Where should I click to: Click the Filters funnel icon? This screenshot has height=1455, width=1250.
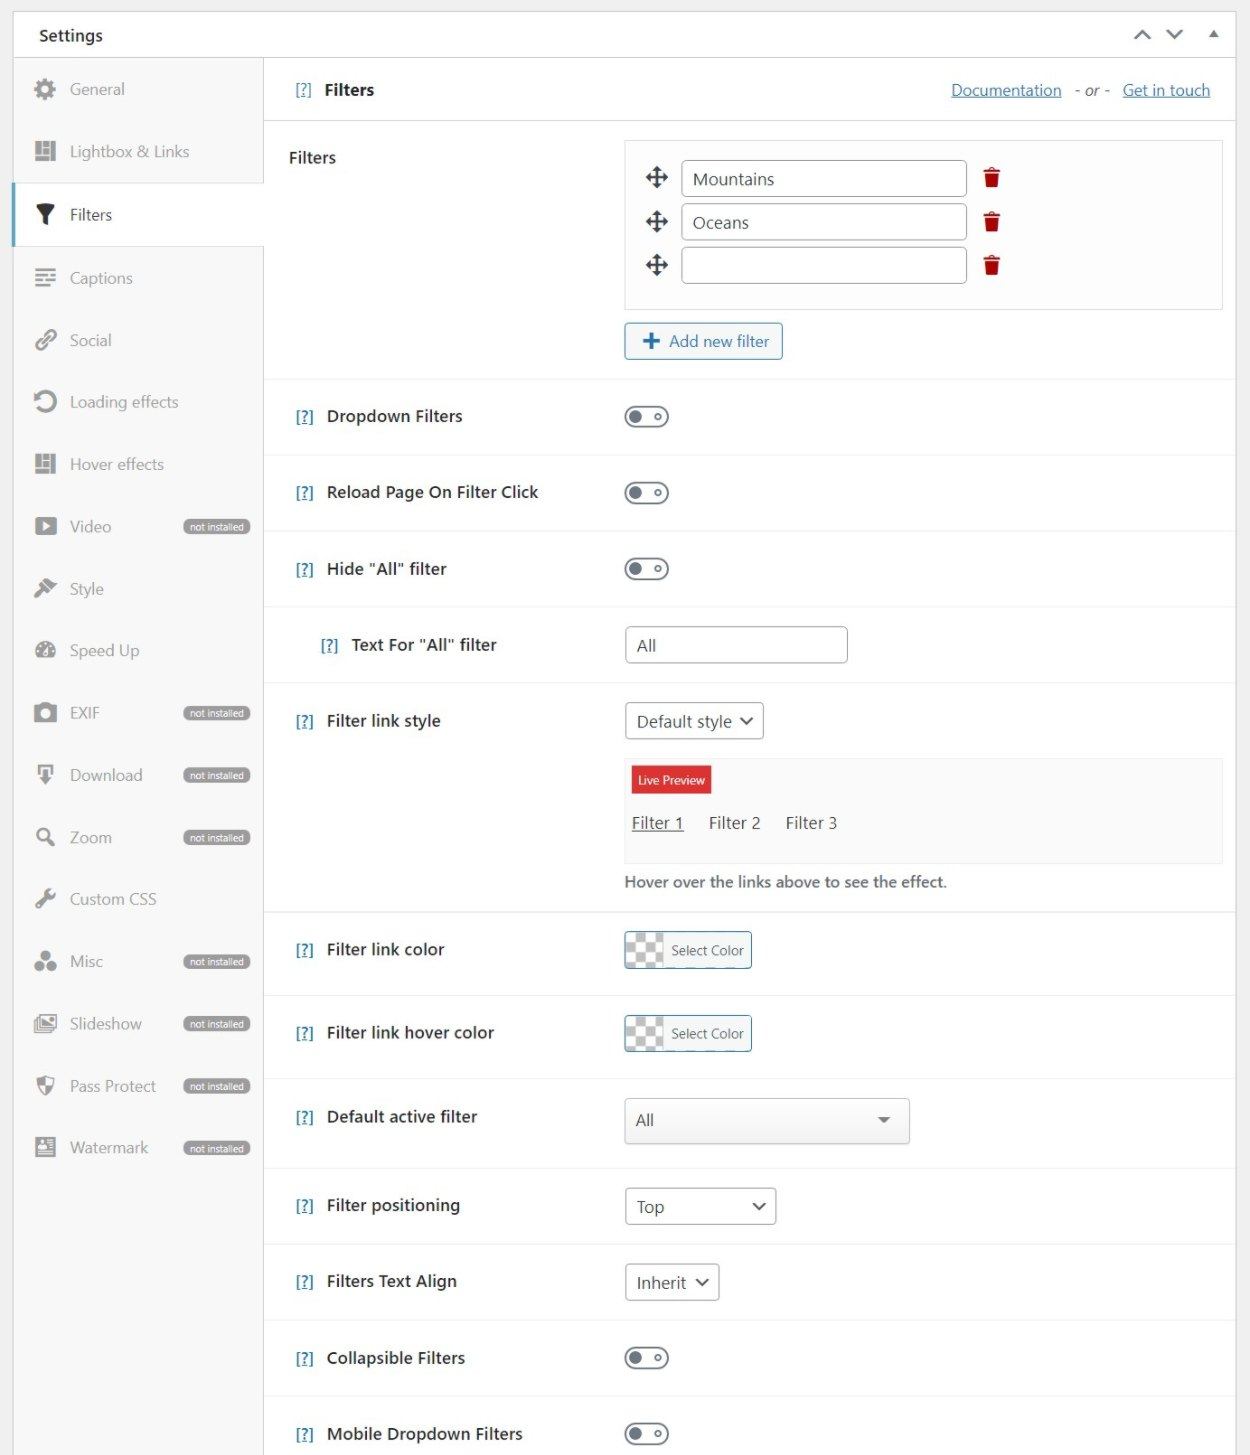click(45, 214)
